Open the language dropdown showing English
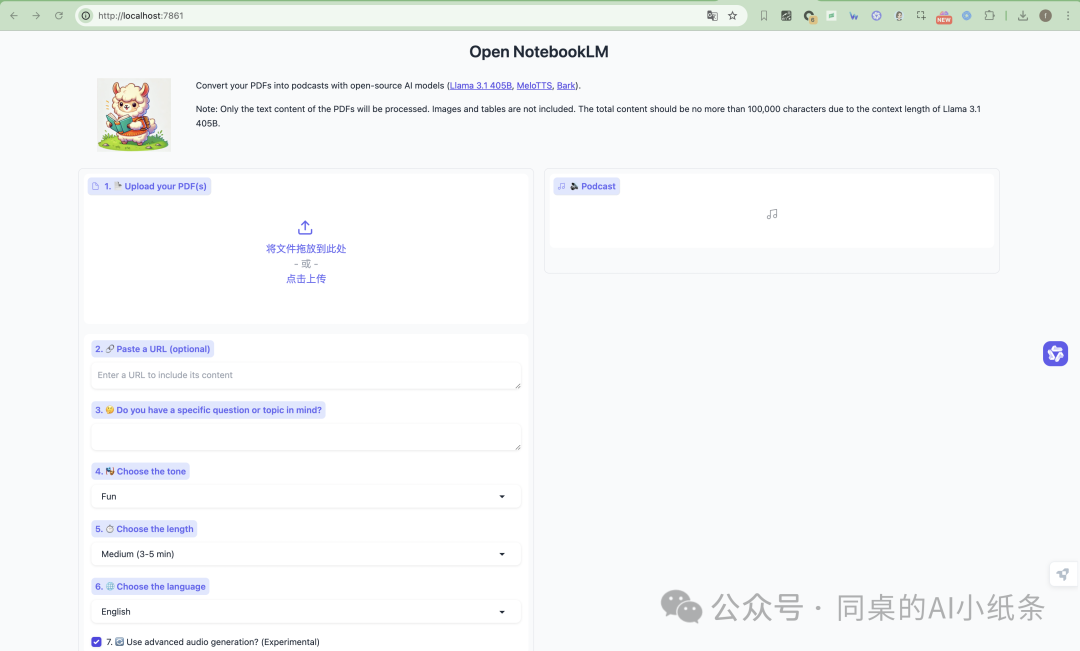This screenshot has width=1080, height=651. pos(306,612)
